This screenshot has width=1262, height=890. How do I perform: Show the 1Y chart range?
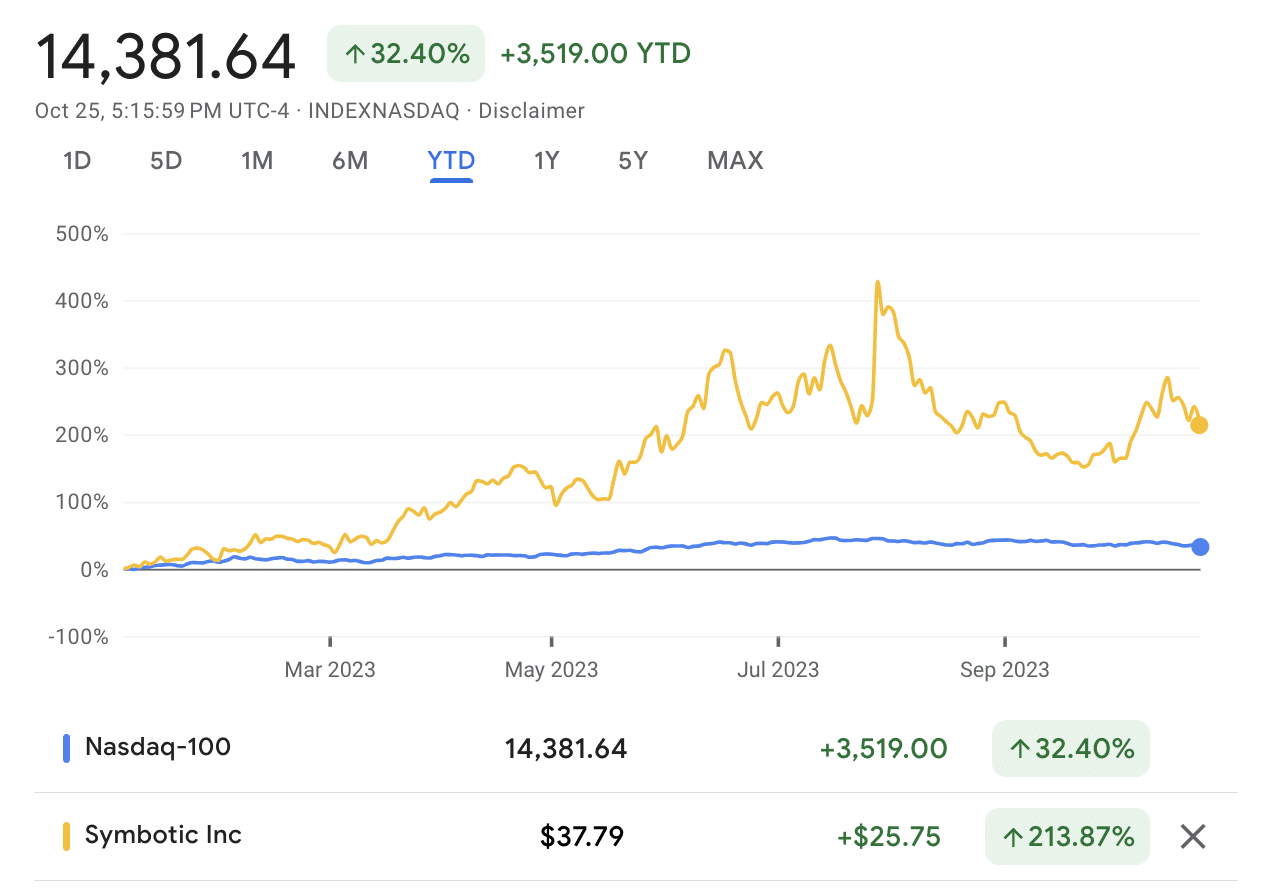[546, 160]
